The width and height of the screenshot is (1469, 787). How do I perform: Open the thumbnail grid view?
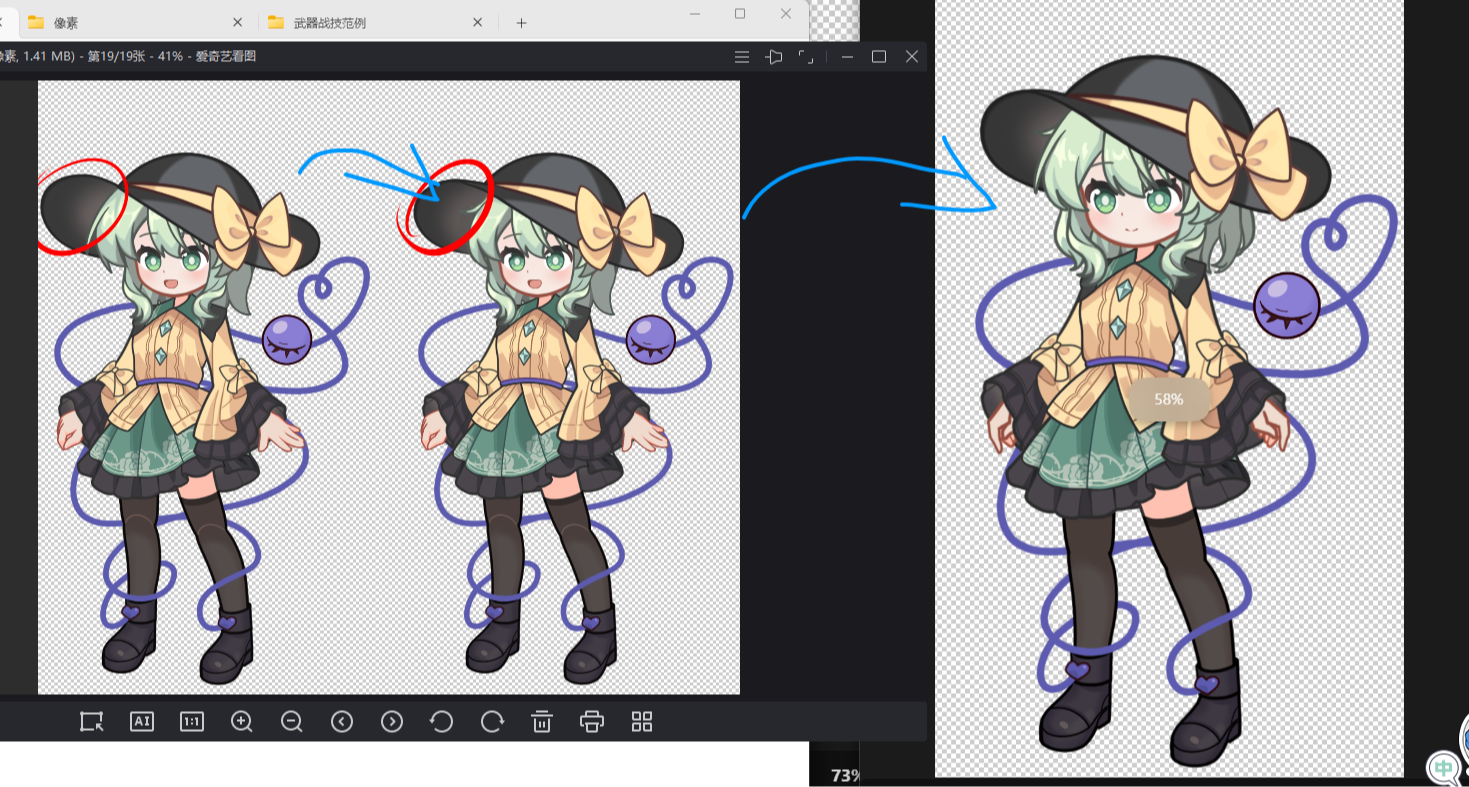coord(642,721)
